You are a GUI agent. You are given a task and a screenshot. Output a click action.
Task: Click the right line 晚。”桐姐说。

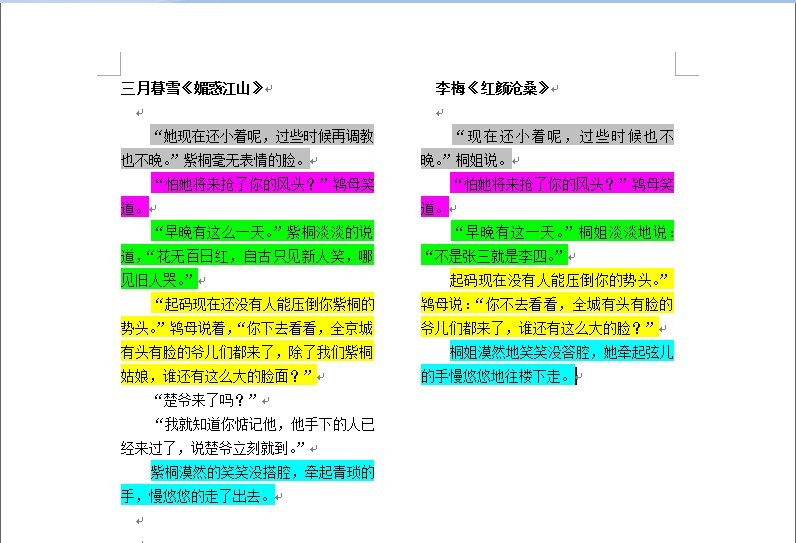pos(466,160)
